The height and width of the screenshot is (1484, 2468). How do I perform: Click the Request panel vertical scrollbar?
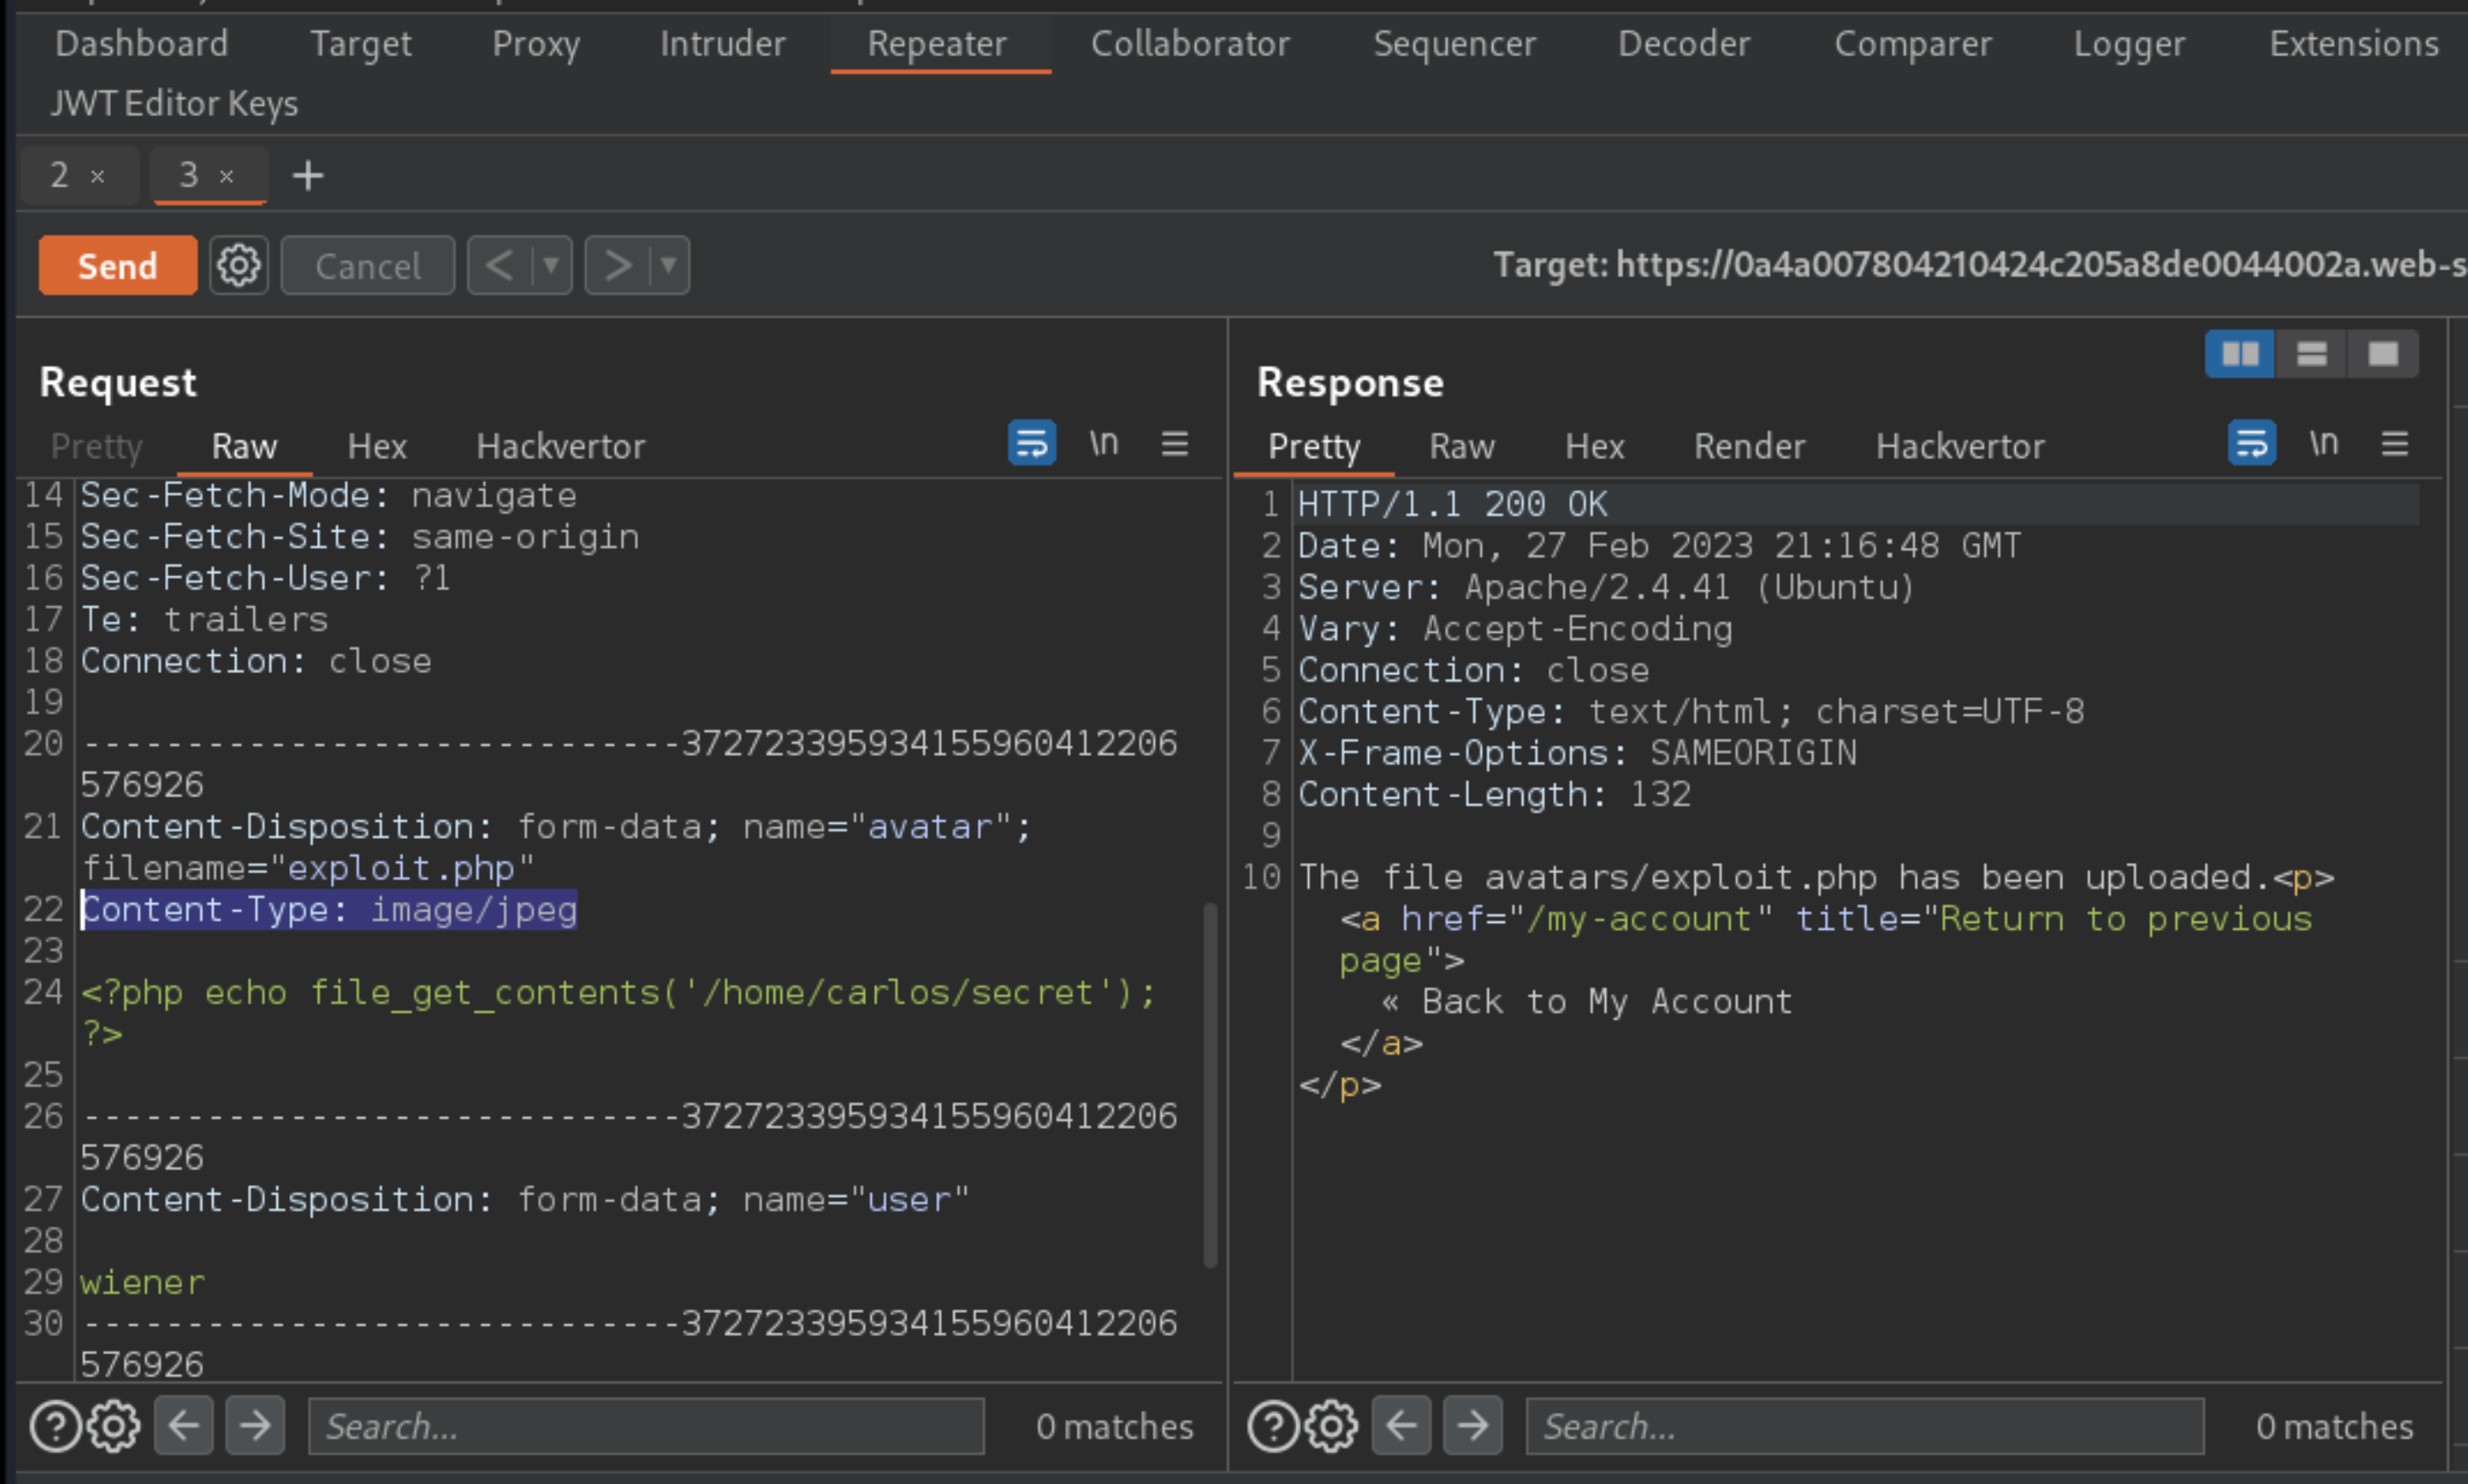tap(1210, 1085)
